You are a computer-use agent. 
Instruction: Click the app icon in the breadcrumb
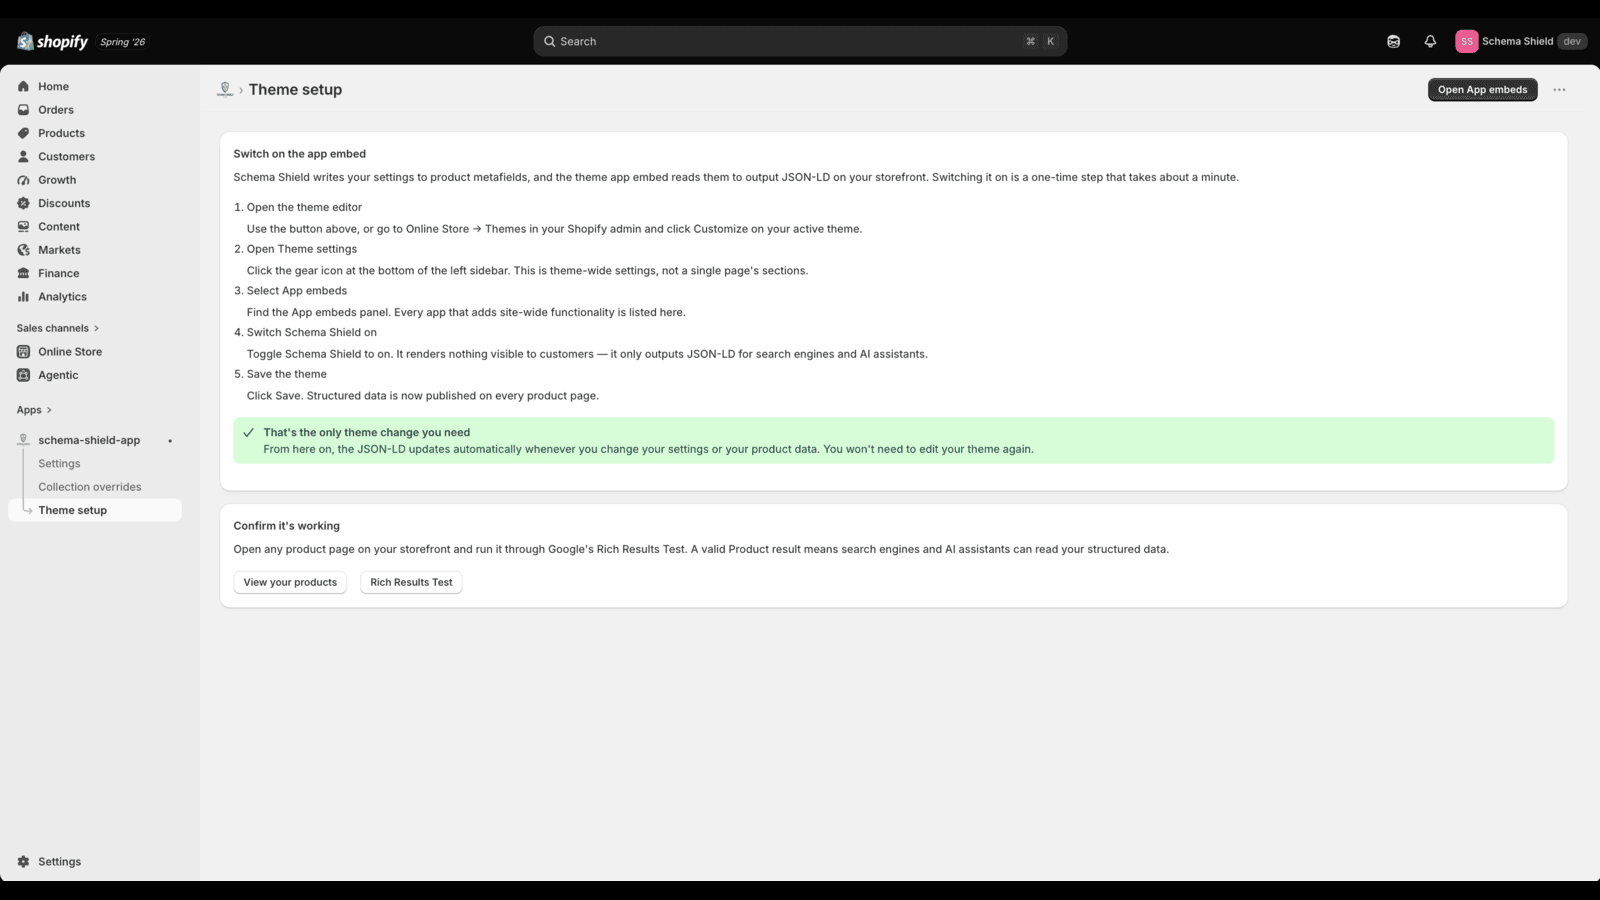[x=225, y=90]
